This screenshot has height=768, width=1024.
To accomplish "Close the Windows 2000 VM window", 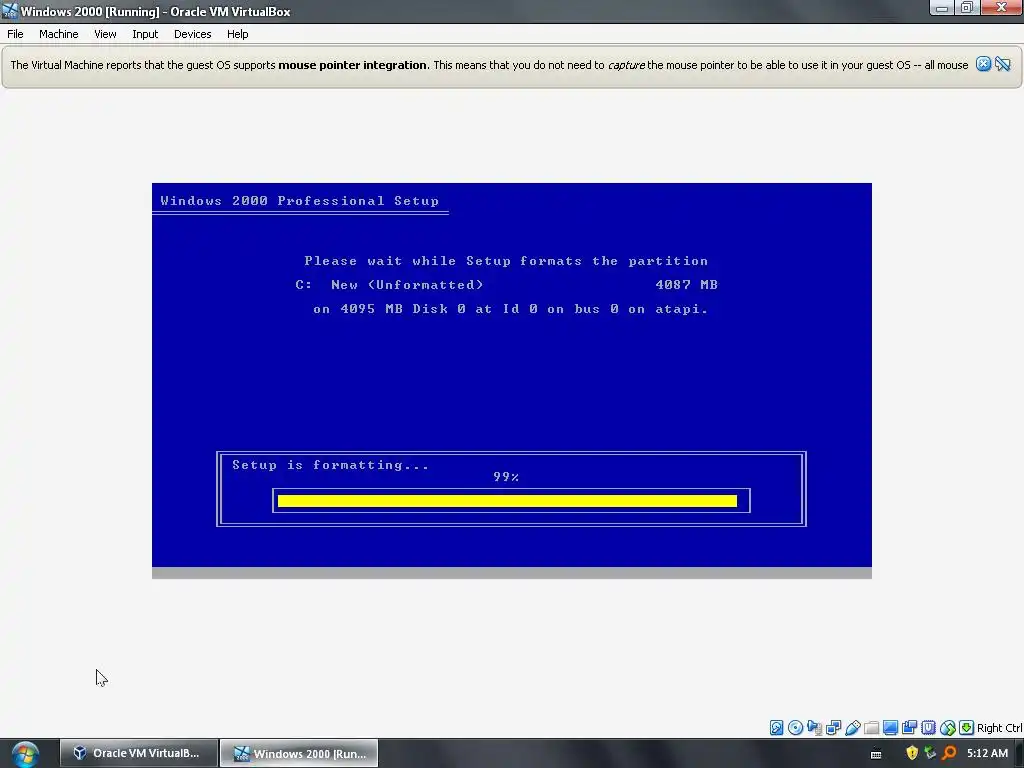I will tap(1001, 8).
